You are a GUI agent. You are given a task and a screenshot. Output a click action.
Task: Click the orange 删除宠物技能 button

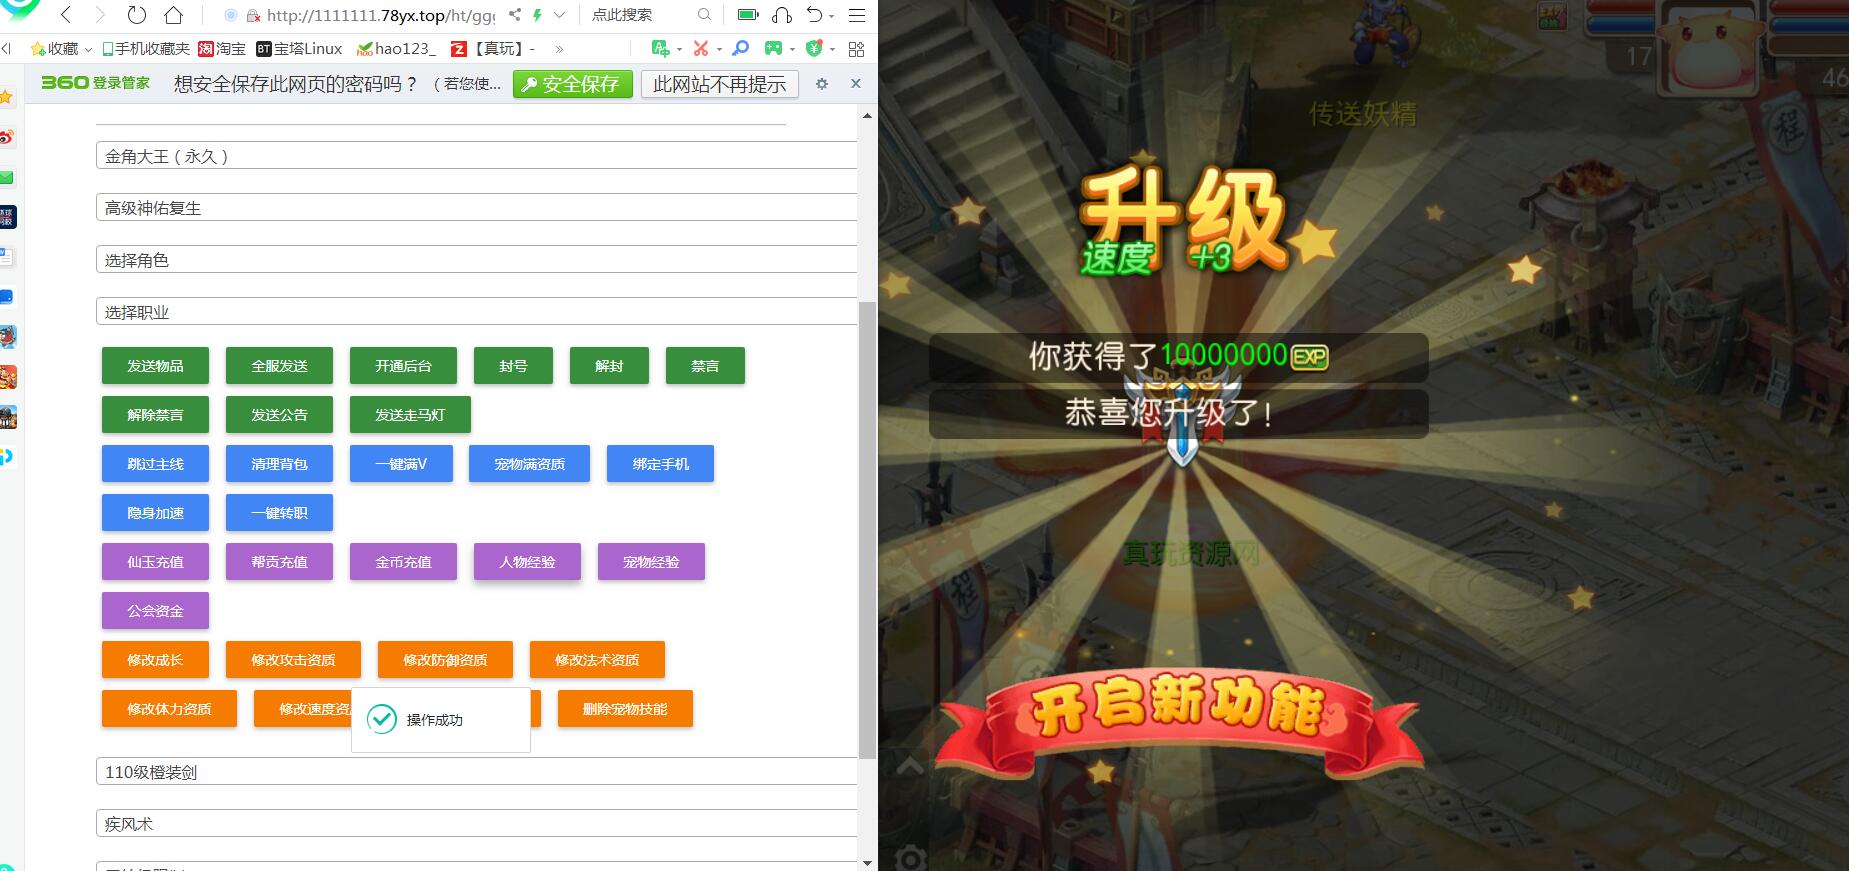click(625, 709)
